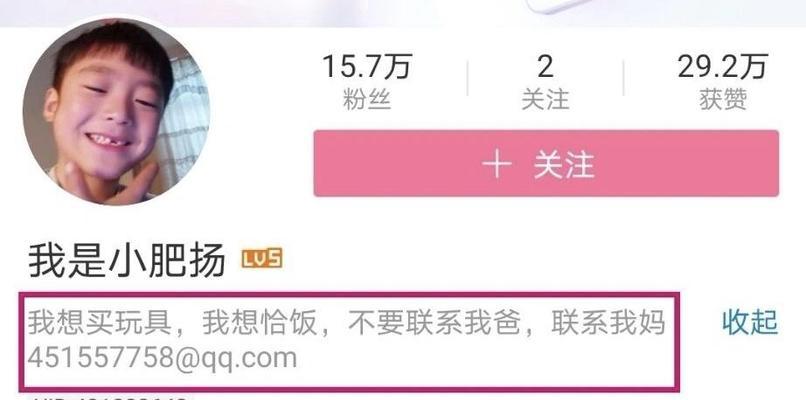
Task: Tap the divider between 粉丝 and 关注
Action: point(467,78)
